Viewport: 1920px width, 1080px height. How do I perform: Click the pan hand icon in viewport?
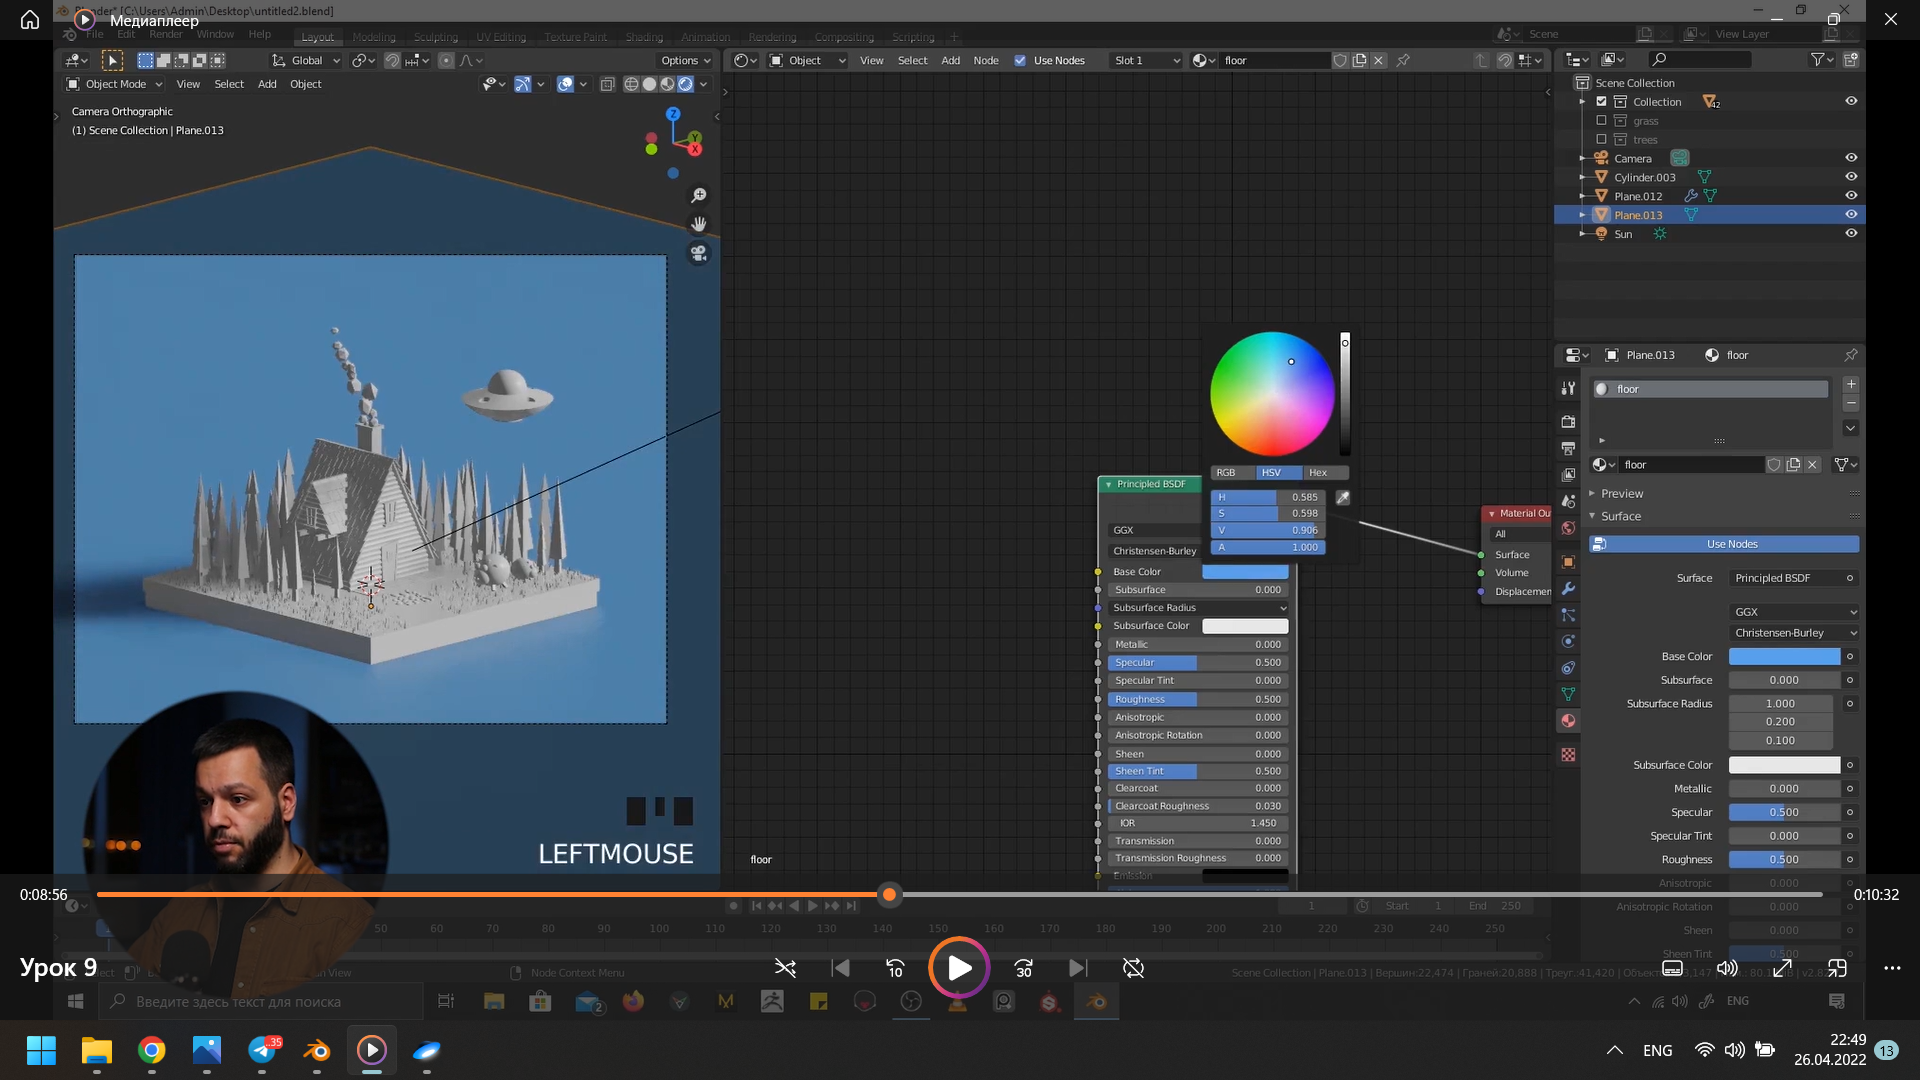pyautogui.click(x=699, y=224)
